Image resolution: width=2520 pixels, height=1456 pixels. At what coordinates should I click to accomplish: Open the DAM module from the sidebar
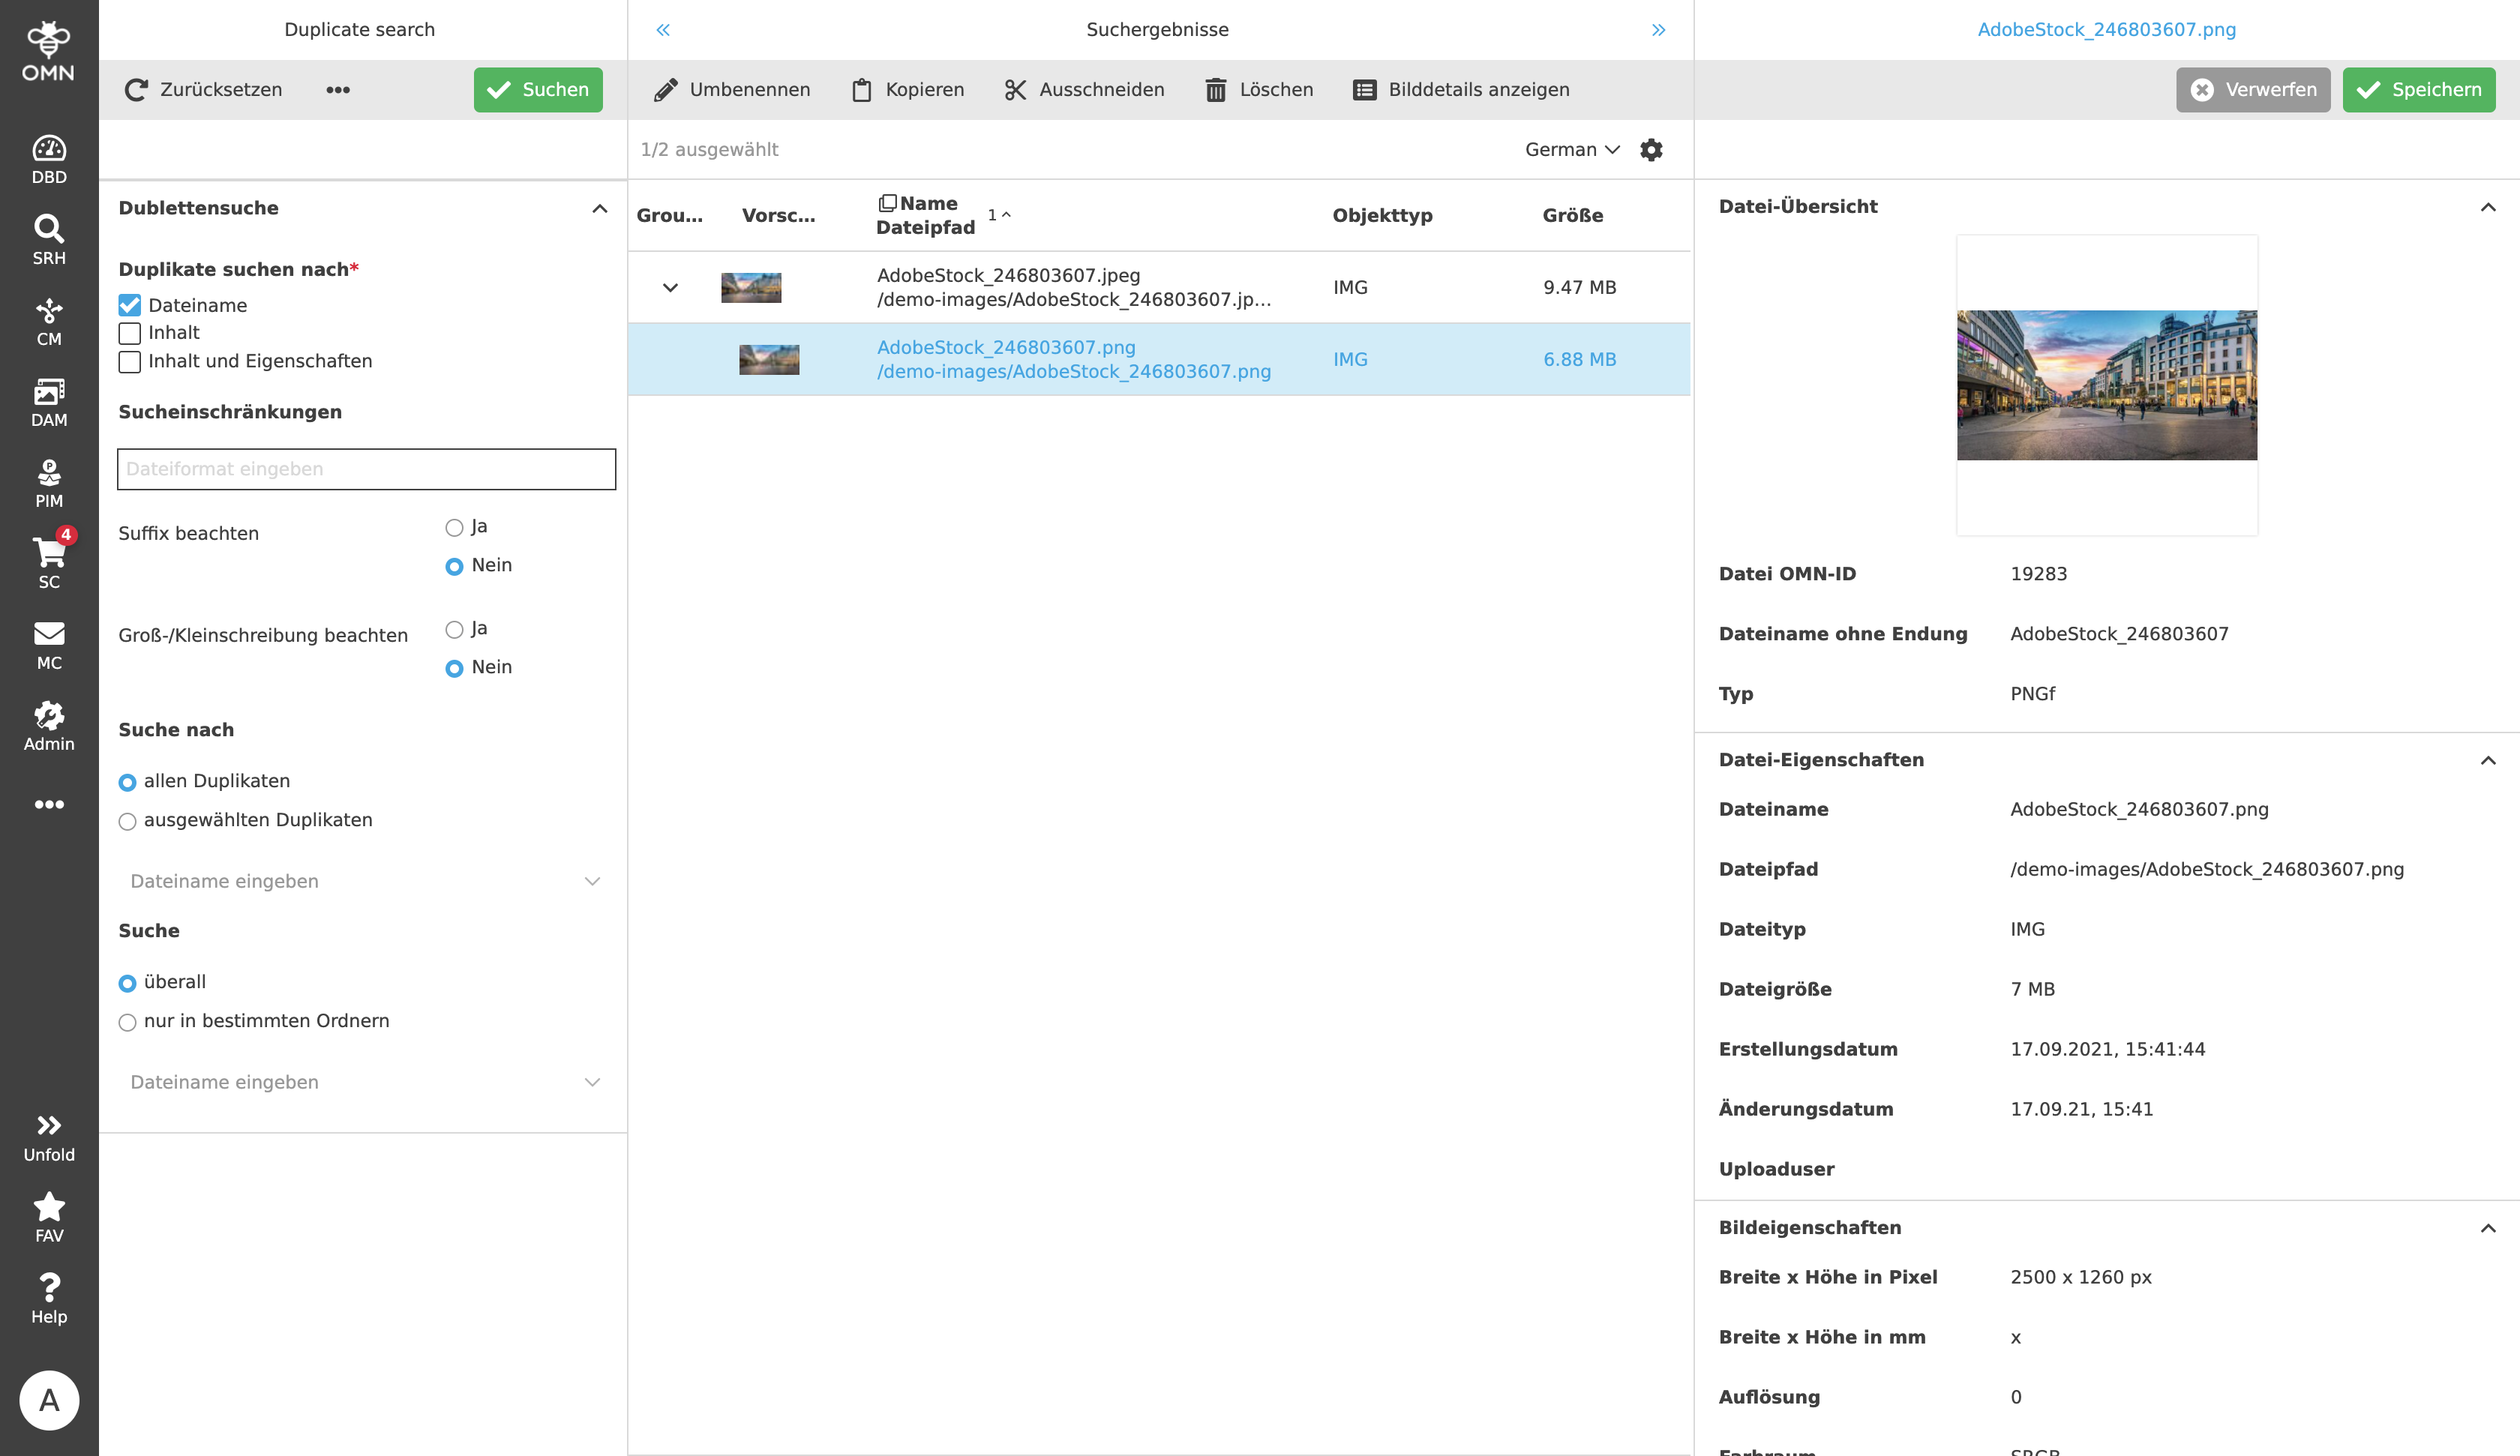tap(49, 400)
